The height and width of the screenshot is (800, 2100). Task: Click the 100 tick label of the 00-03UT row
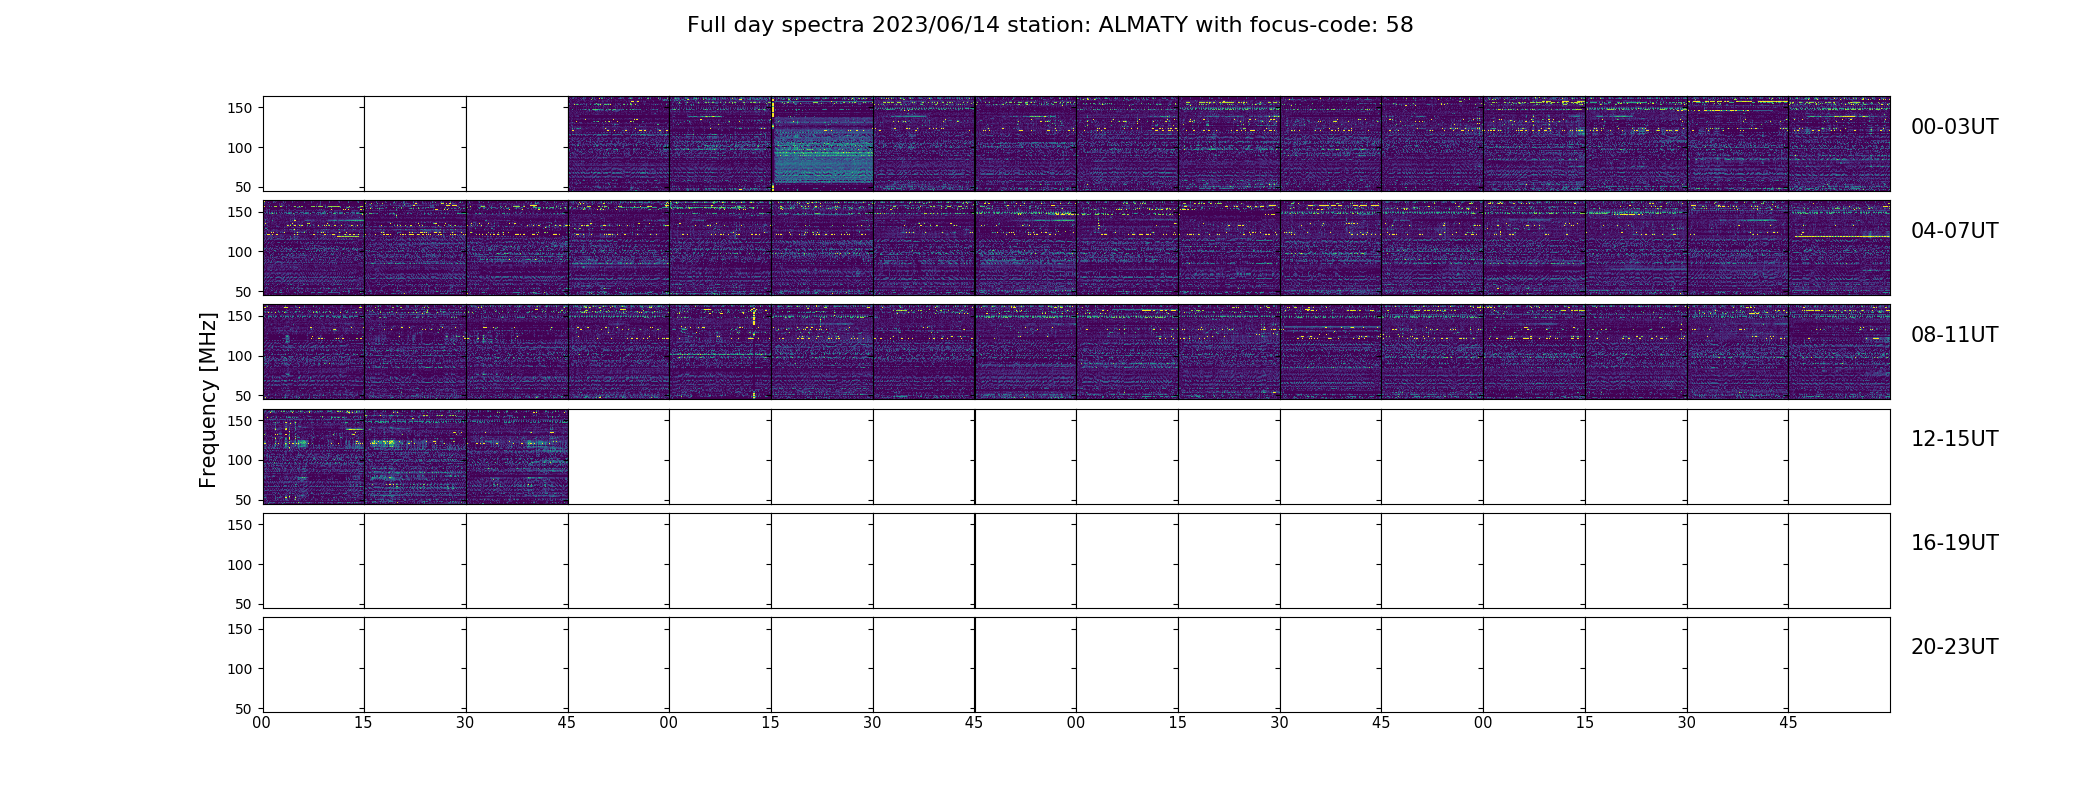pos(241,148)
